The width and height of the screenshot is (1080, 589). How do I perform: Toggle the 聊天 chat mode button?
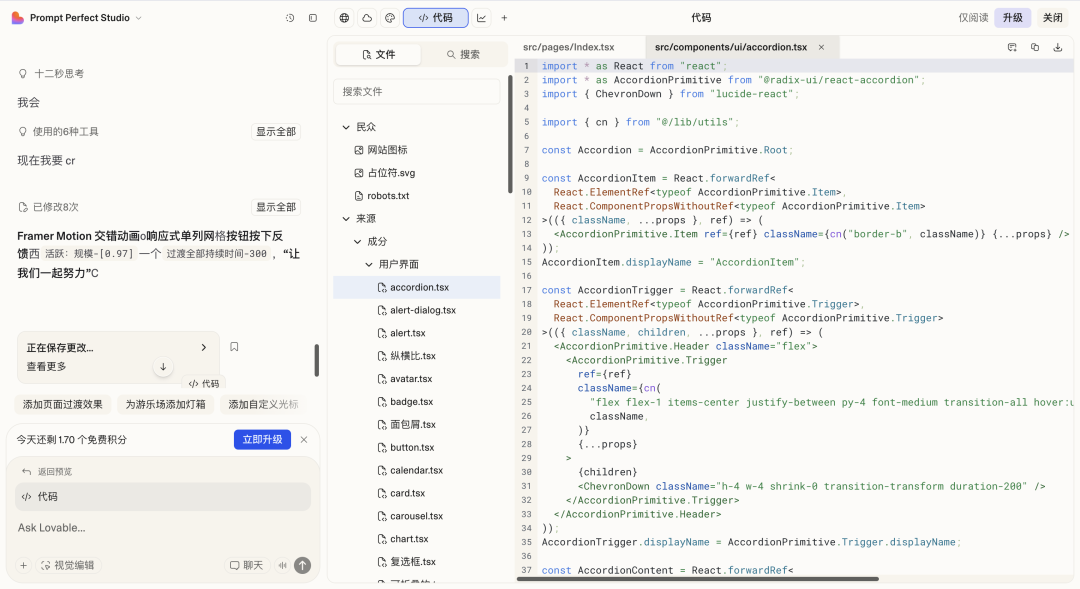tap(246, 565)
